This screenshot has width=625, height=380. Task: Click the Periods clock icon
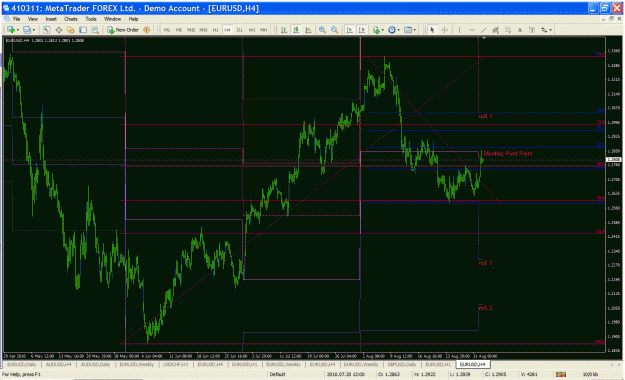pyautogui.click(x=392, y=30)
